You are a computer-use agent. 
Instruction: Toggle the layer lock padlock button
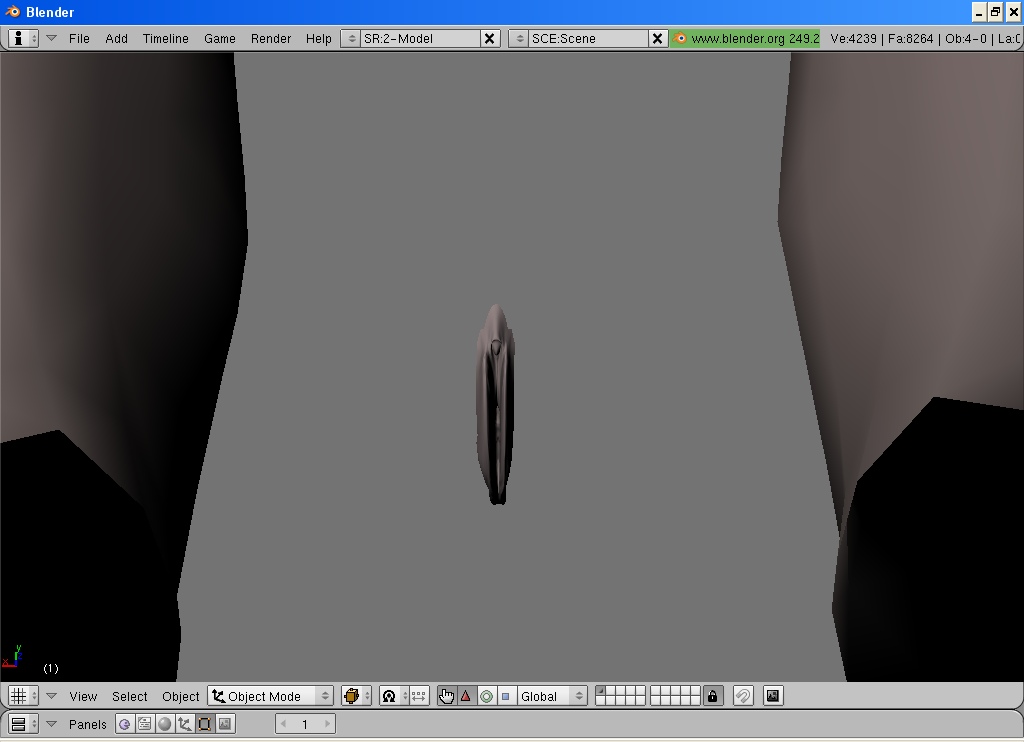pos(712,696)
